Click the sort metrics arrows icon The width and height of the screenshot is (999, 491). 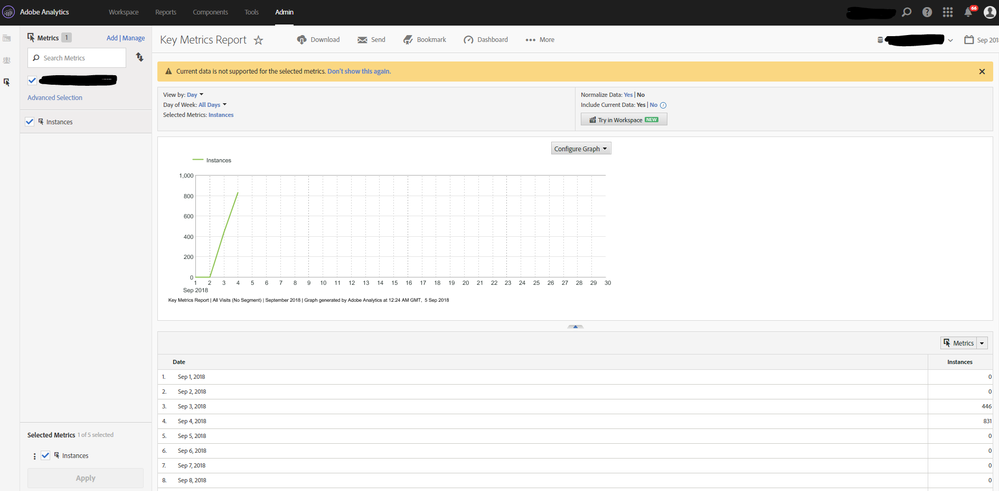coord(139,58)
